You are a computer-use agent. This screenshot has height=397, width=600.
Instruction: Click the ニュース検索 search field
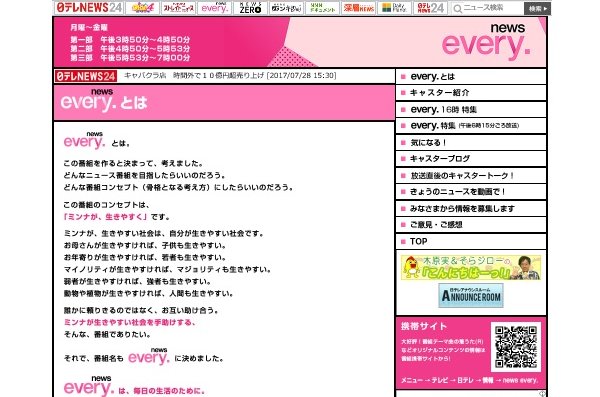click(487, 8)
